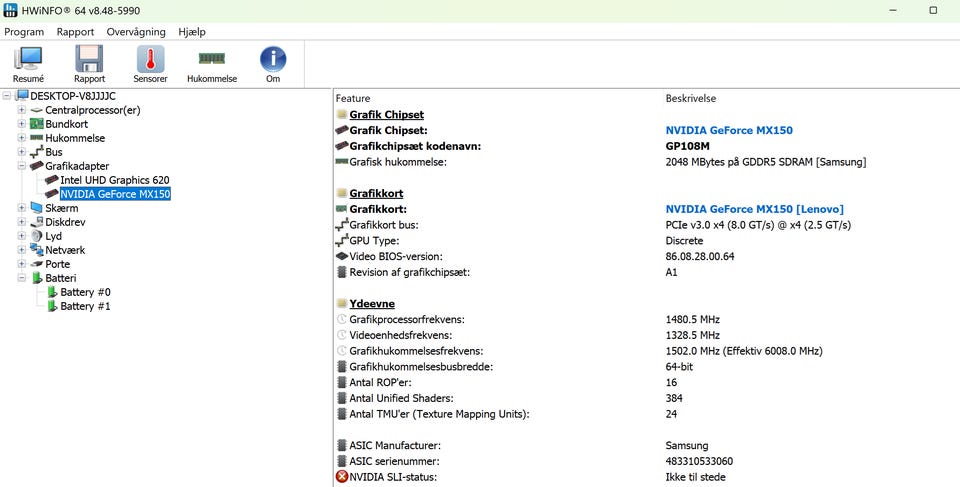Click the Feature column header
960x487 pixels.
(353, 99)
